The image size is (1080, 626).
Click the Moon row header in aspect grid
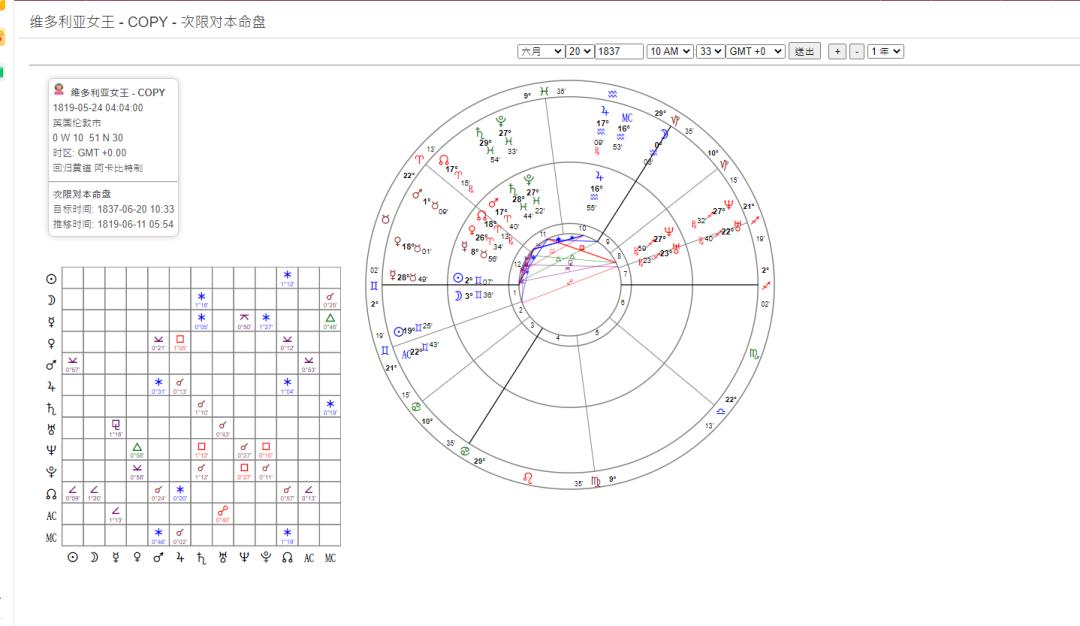click(x=51, y=300)
